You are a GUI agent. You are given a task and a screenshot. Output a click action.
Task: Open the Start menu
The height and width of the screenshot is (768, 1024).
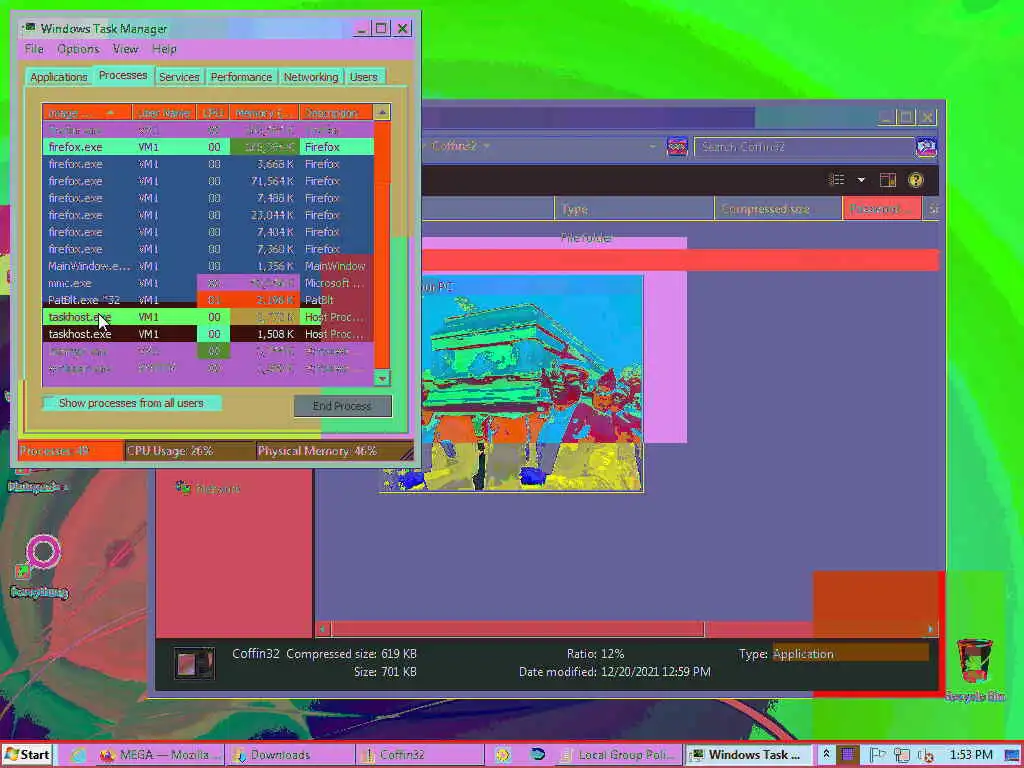pyautogui.click(x=27, y=755)
